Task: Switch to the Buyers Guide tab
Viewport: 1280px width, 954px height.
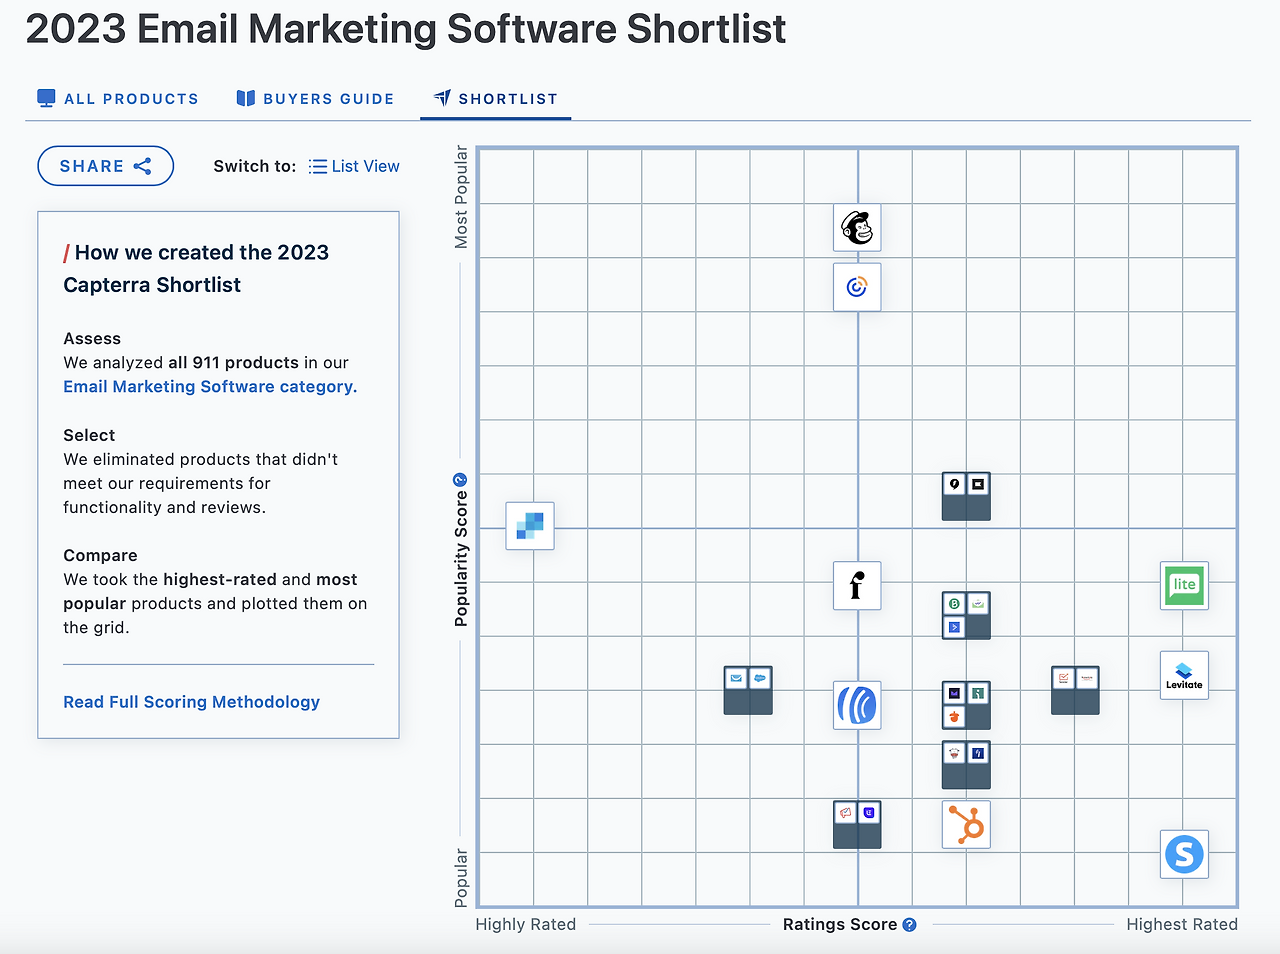Action: tap(315, 99)
